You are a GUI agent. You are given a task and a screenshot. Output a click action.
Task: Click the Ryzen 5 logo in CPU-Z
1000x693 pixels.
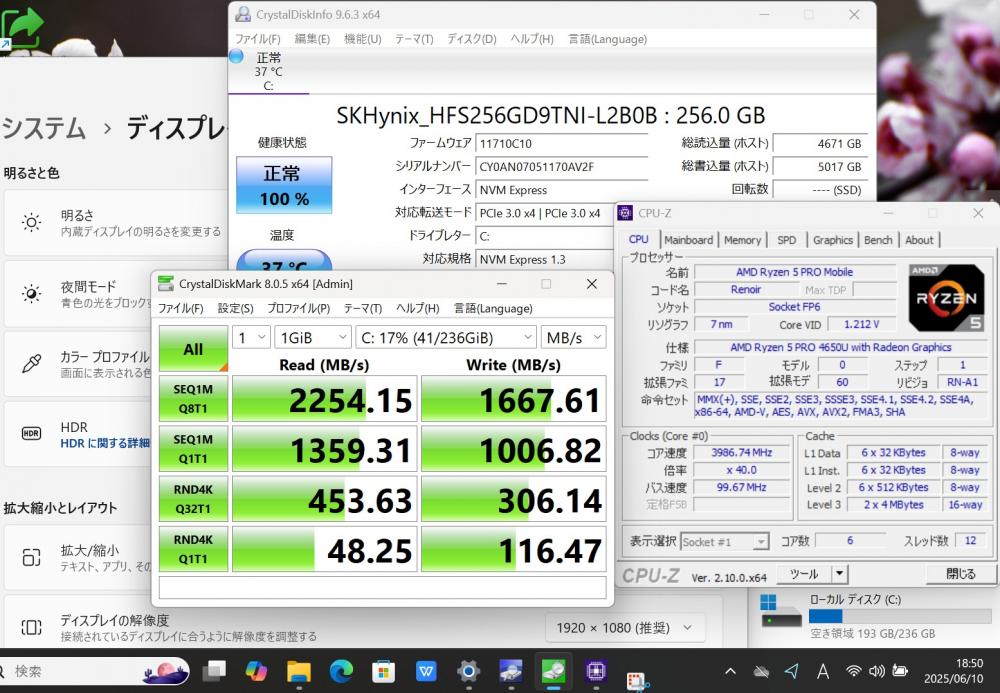click(946, 298)
